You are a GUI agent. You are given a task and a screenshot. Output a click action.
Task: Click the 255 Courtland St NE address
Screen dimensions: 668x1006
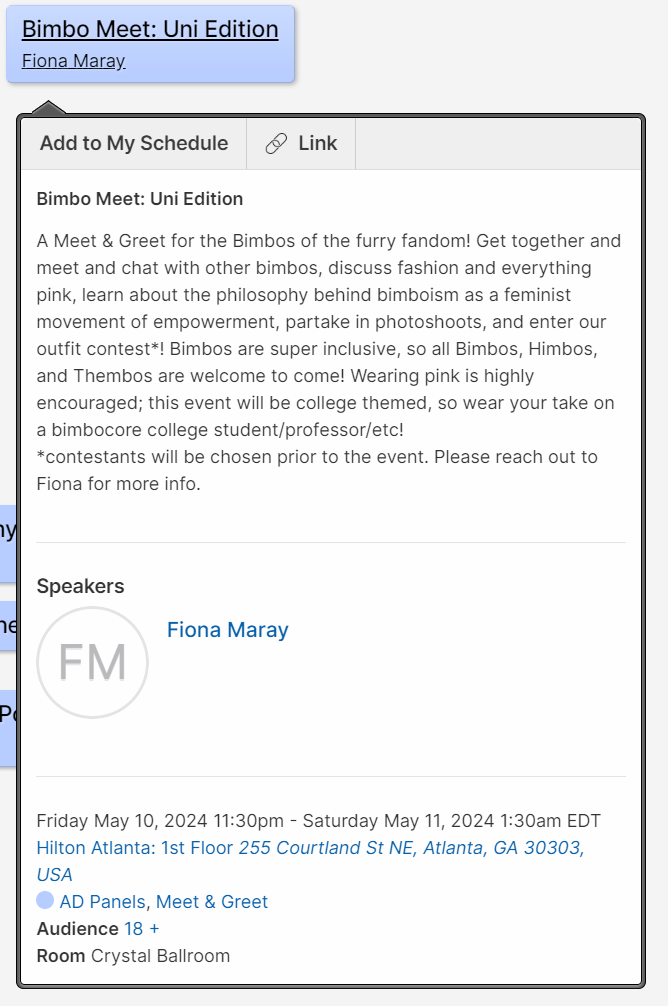click(410, 848)
